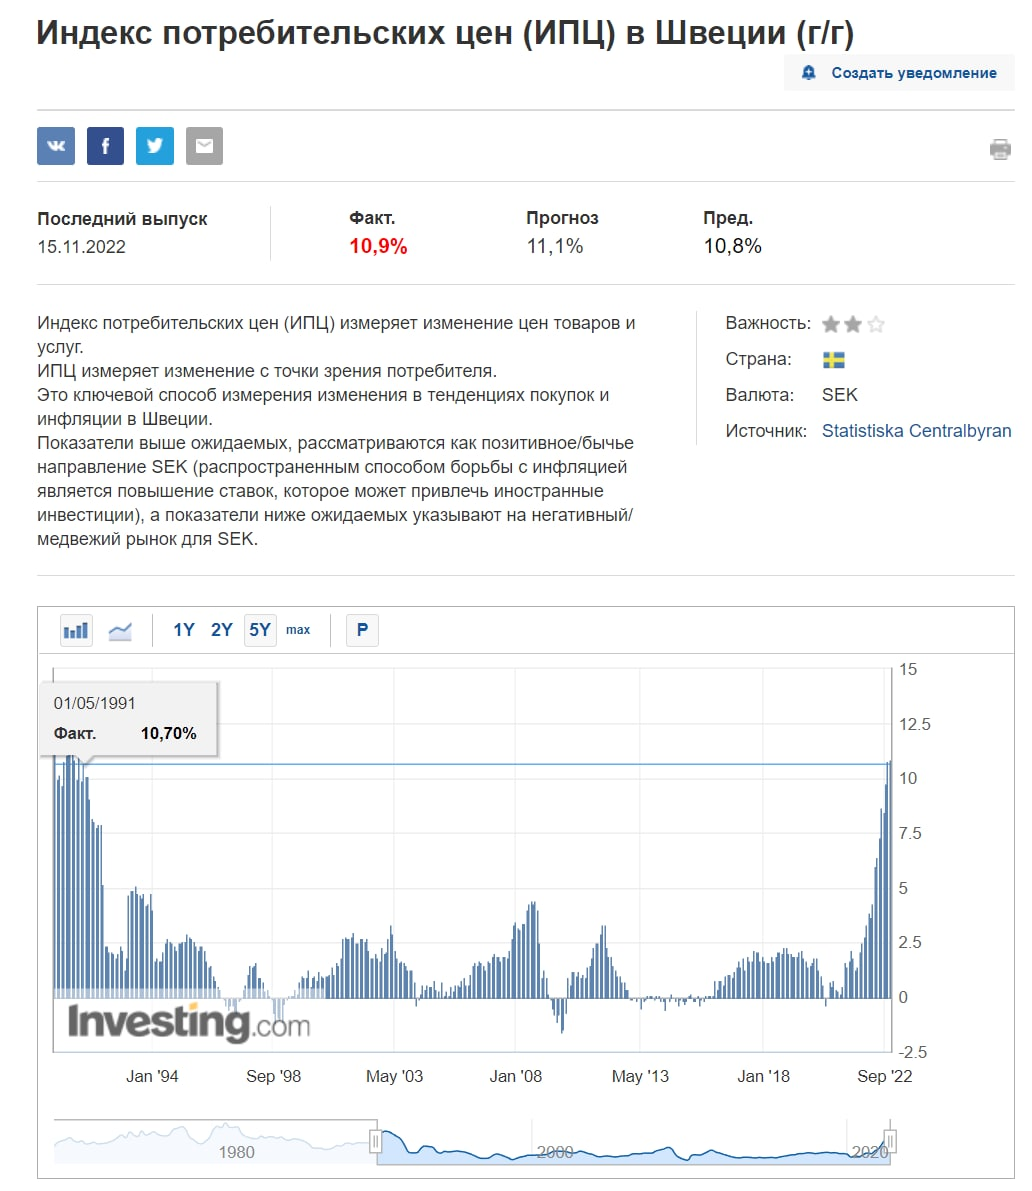Switch chart to bar view
1032x1191 pixels.
coord(76,630)
